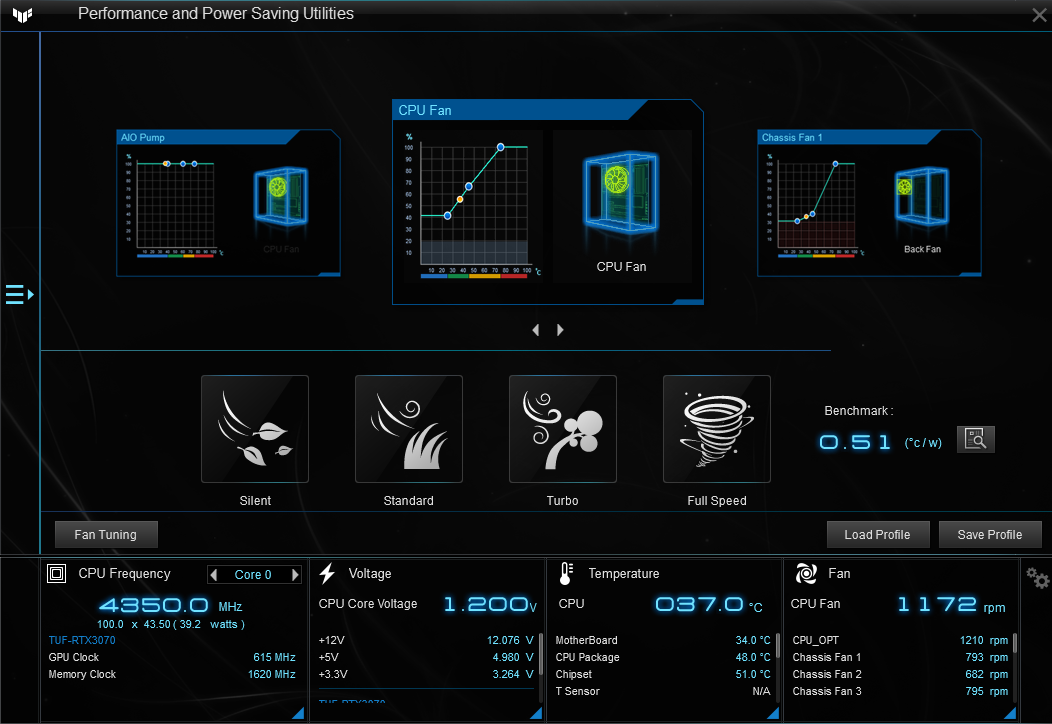Select the Standard fan mode icon
The height and width of the screenshot is (724, 1052).
pyautogui.click(x=409, y=429)
